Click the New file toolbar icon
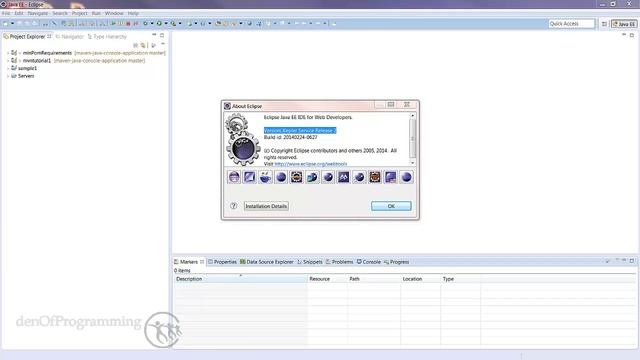640x360 pixels. click(x=6, y=24)
